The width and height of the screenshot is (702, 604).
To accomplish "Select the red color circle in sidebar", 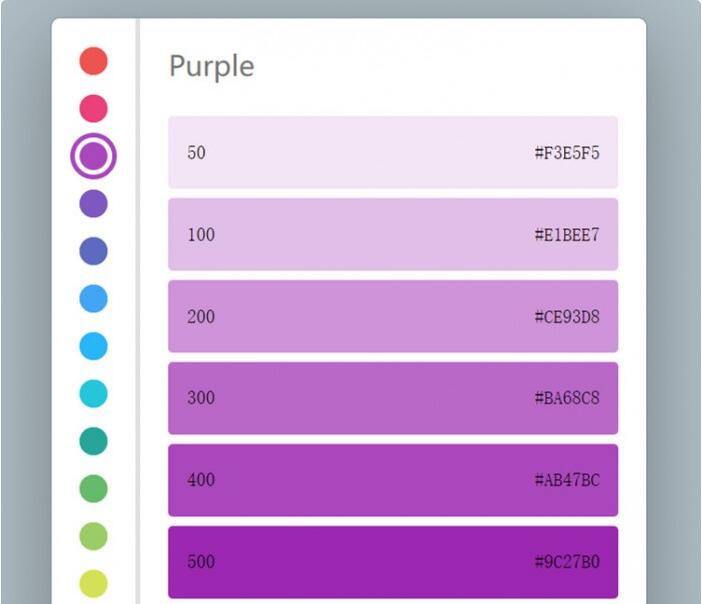I will point(93,60).
